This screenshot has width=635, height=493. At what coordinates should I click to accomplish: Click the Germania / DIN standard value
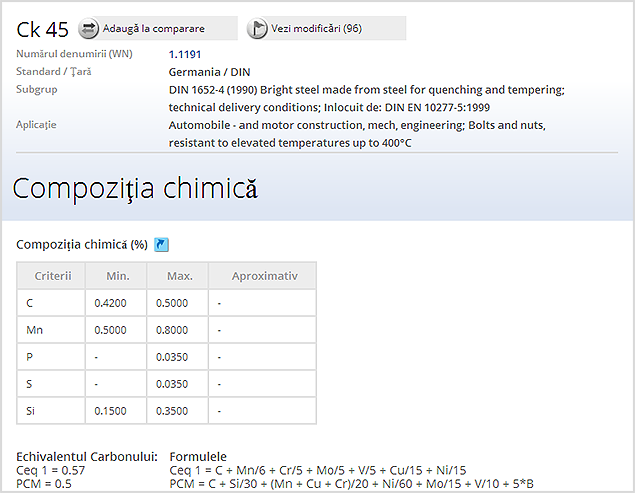click(x=209, y=72)
